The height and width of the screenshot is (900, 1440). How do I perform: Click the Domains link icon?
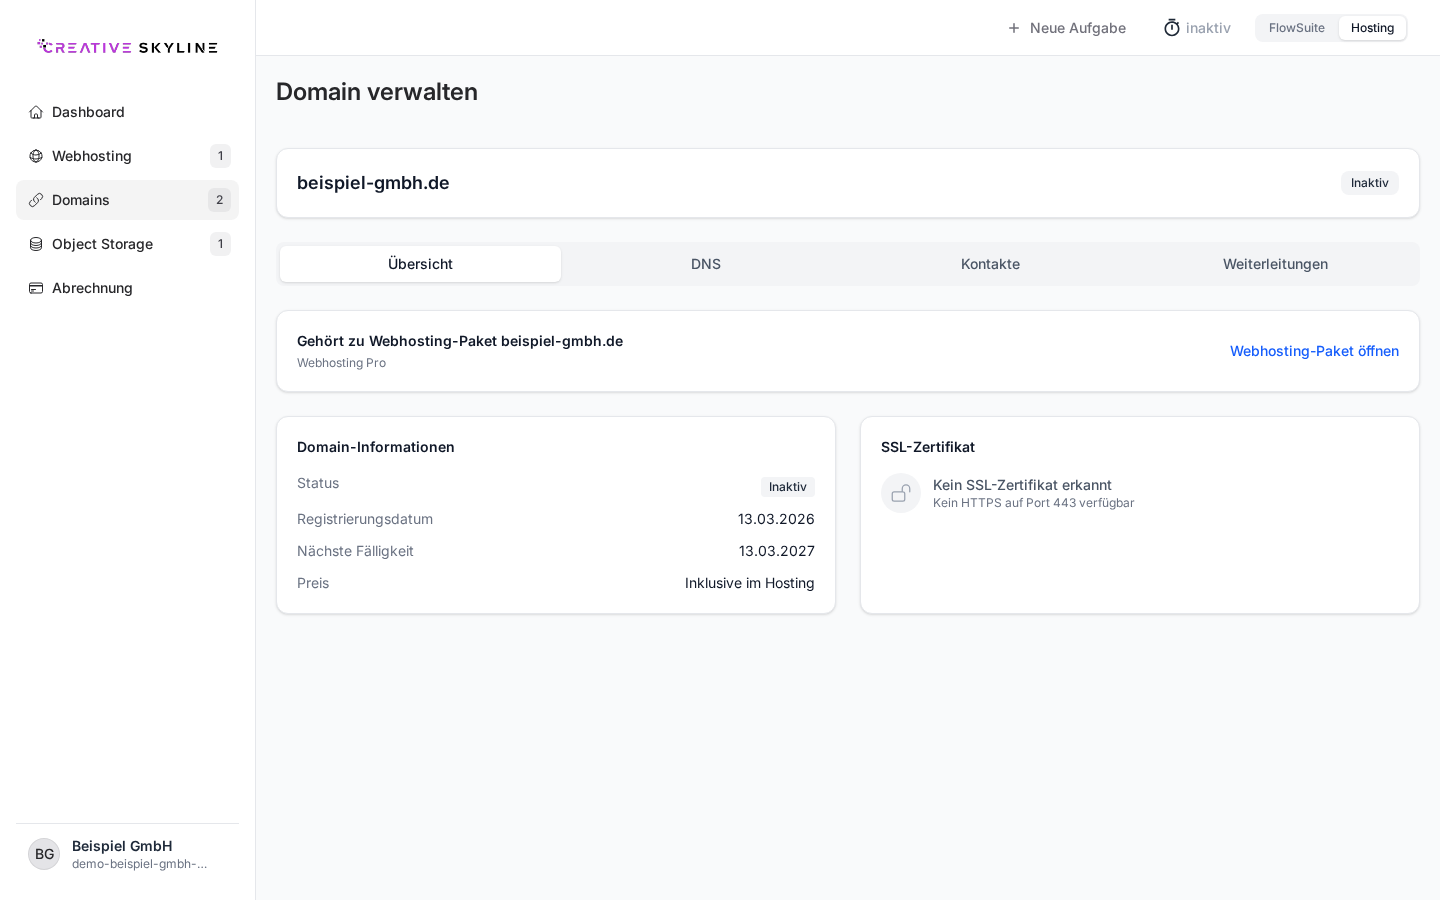[36, 200]
